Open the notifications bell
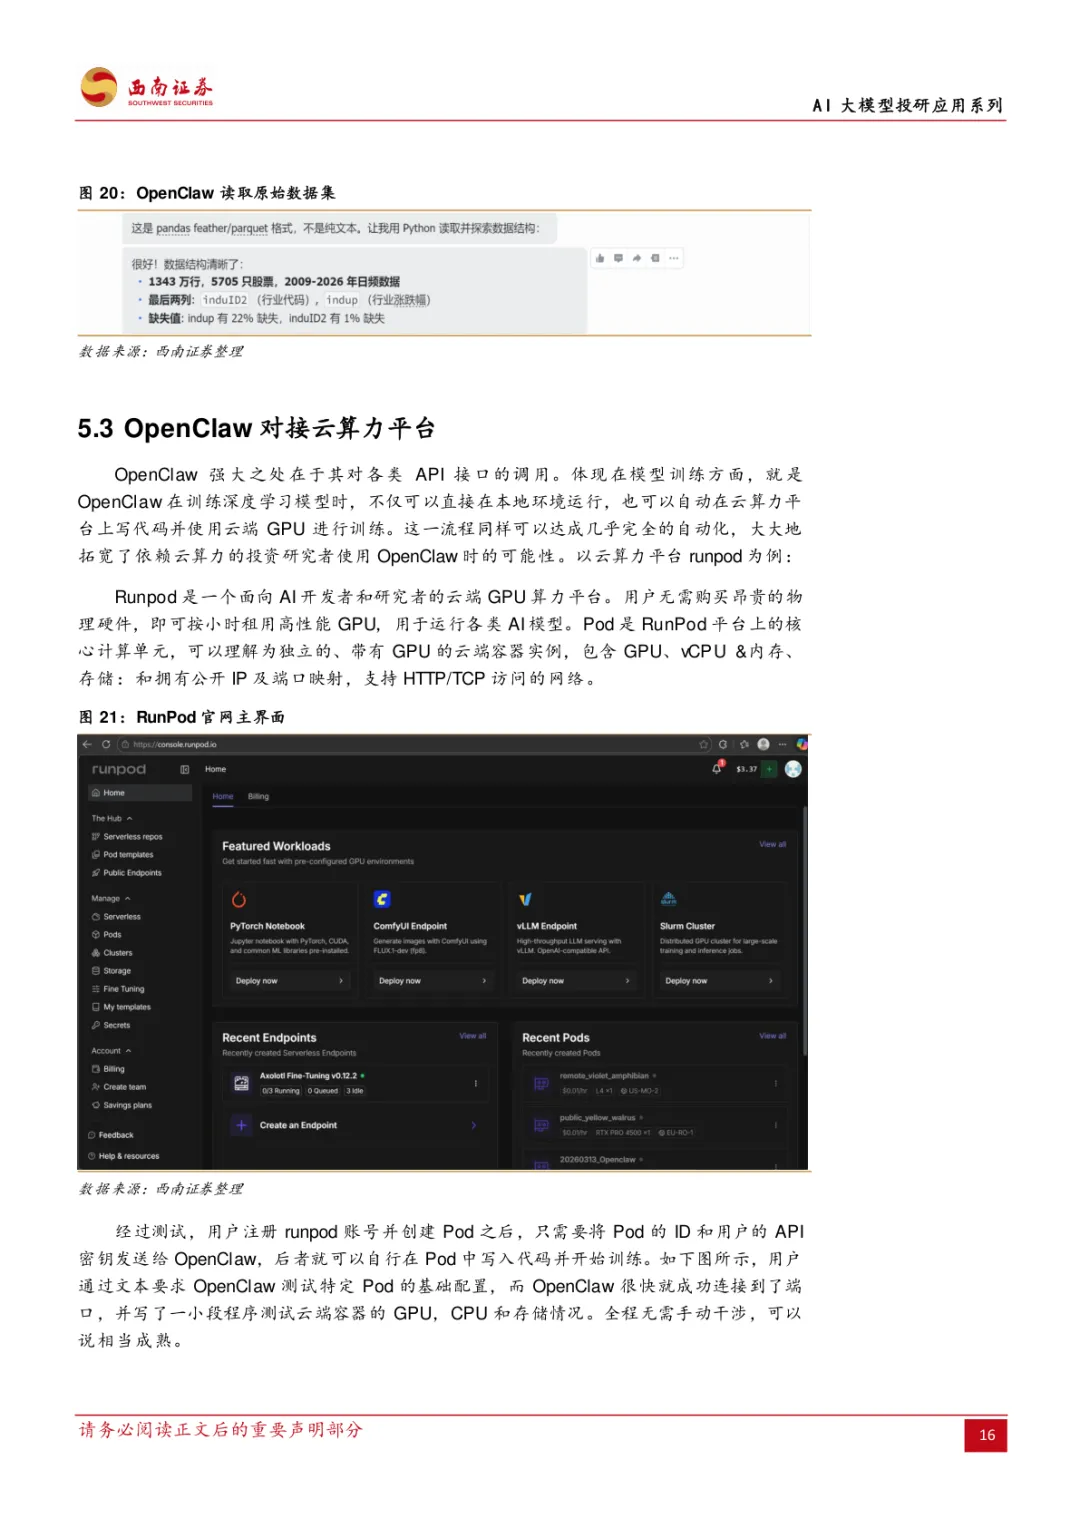1080x1528 pixels. click(x=716, y=768)
